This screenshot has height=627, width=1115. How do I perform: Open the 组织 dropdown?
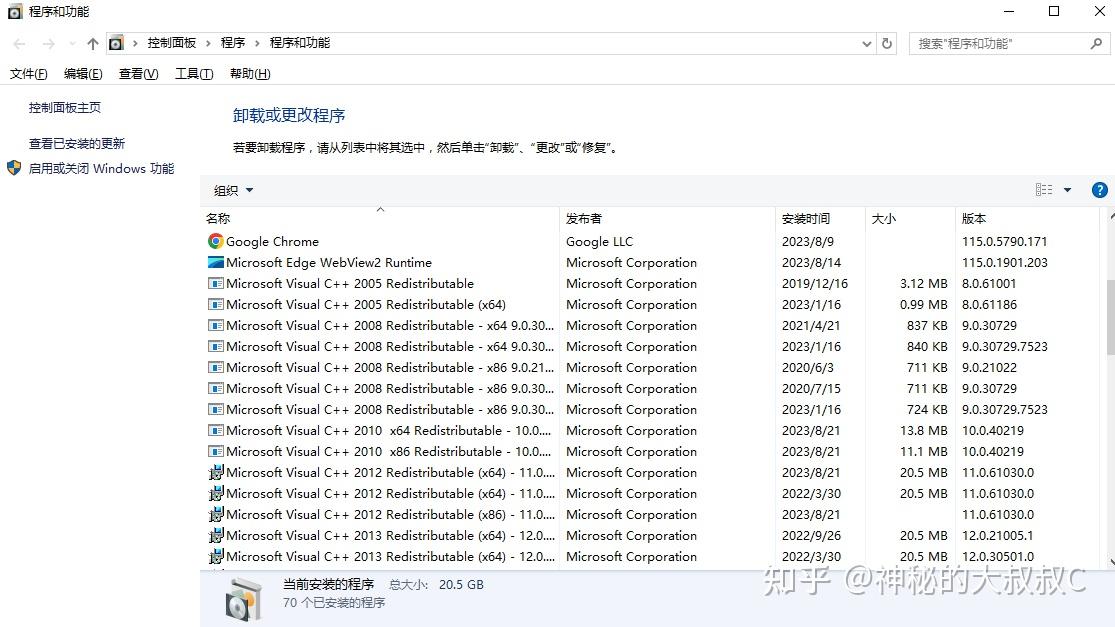(233, 191)
